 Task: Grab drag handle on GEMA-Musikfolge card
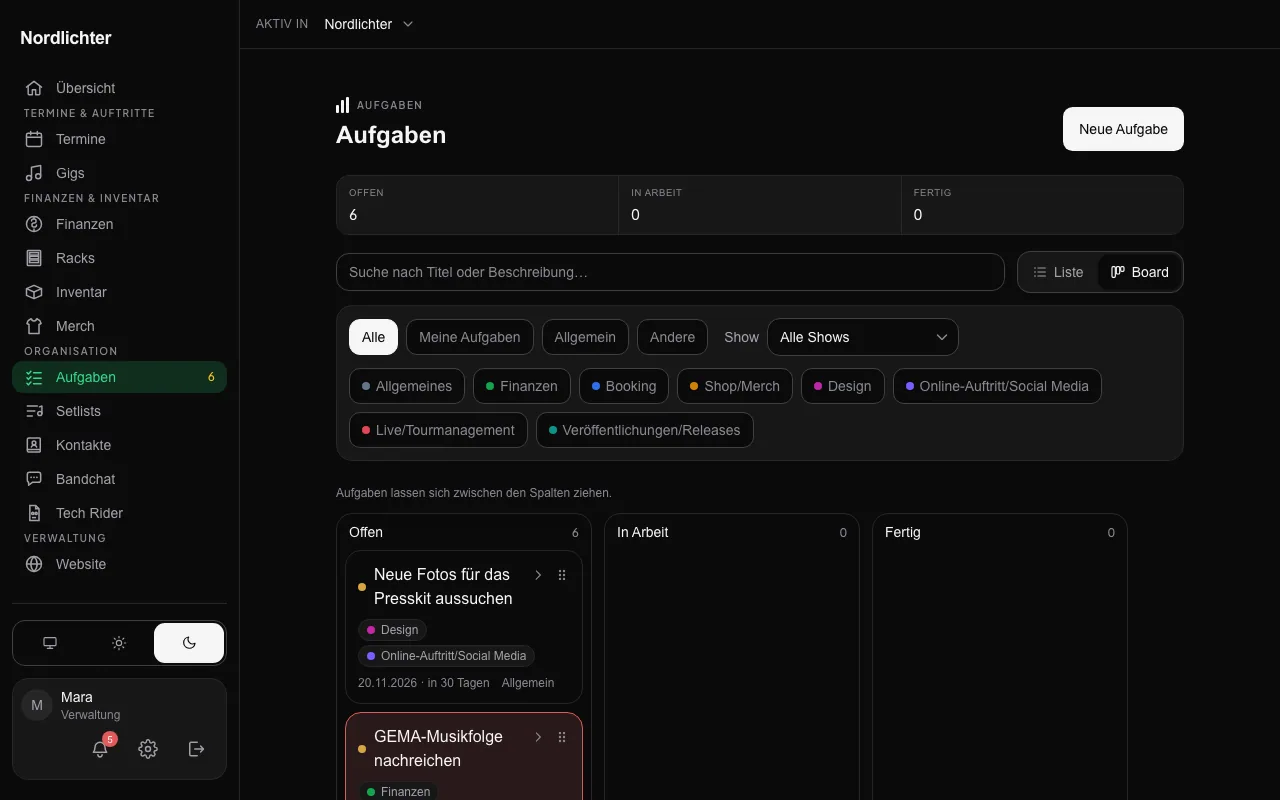coord(562,737)
